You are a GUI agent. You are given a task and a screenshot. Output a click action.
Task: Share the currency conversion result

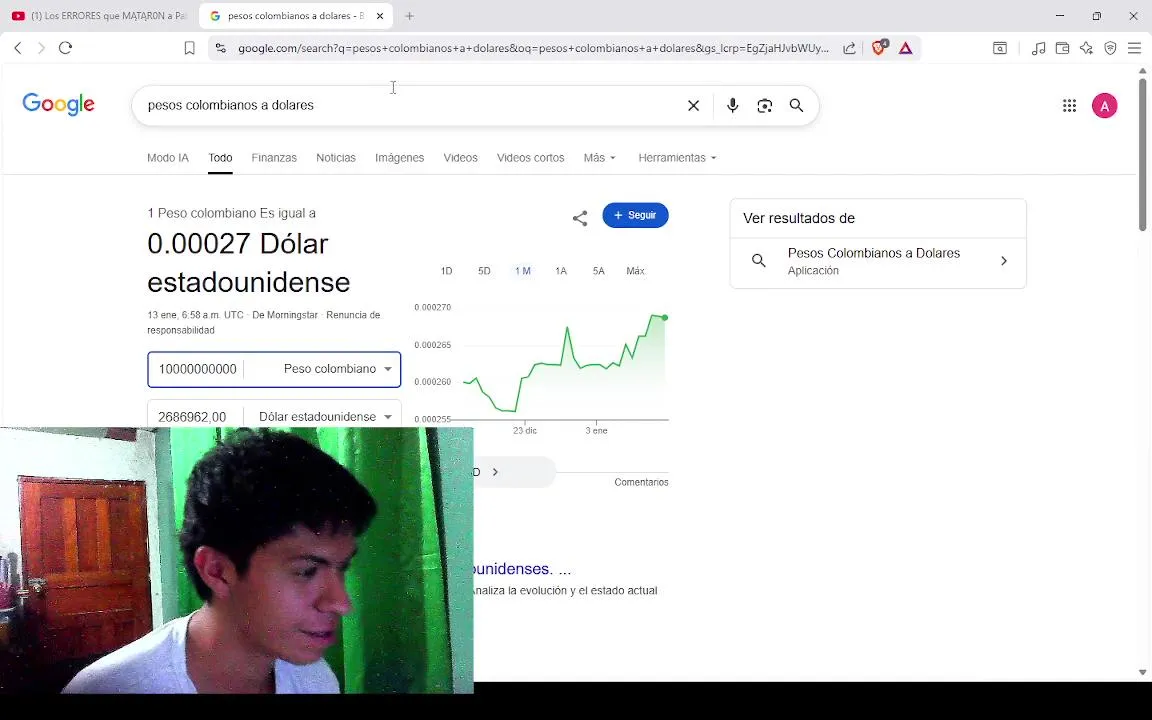tap(580, 217)
